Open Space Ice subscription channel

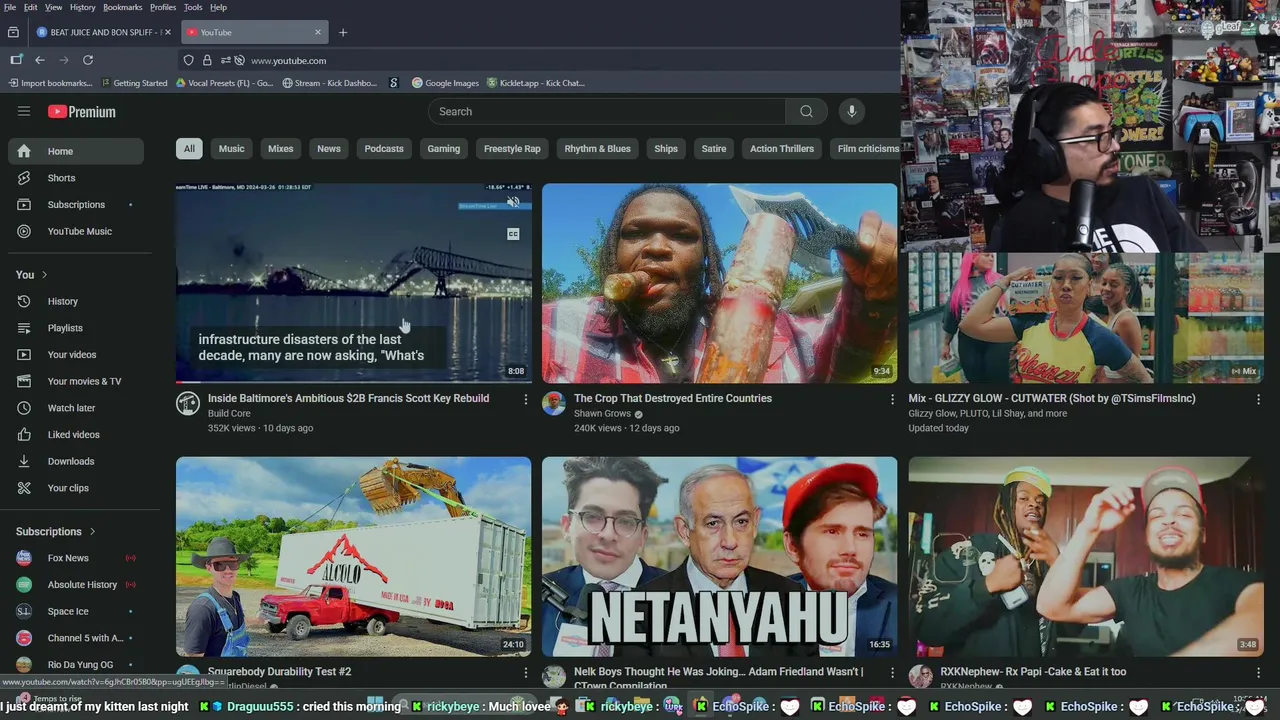click(x=76, y=611)
